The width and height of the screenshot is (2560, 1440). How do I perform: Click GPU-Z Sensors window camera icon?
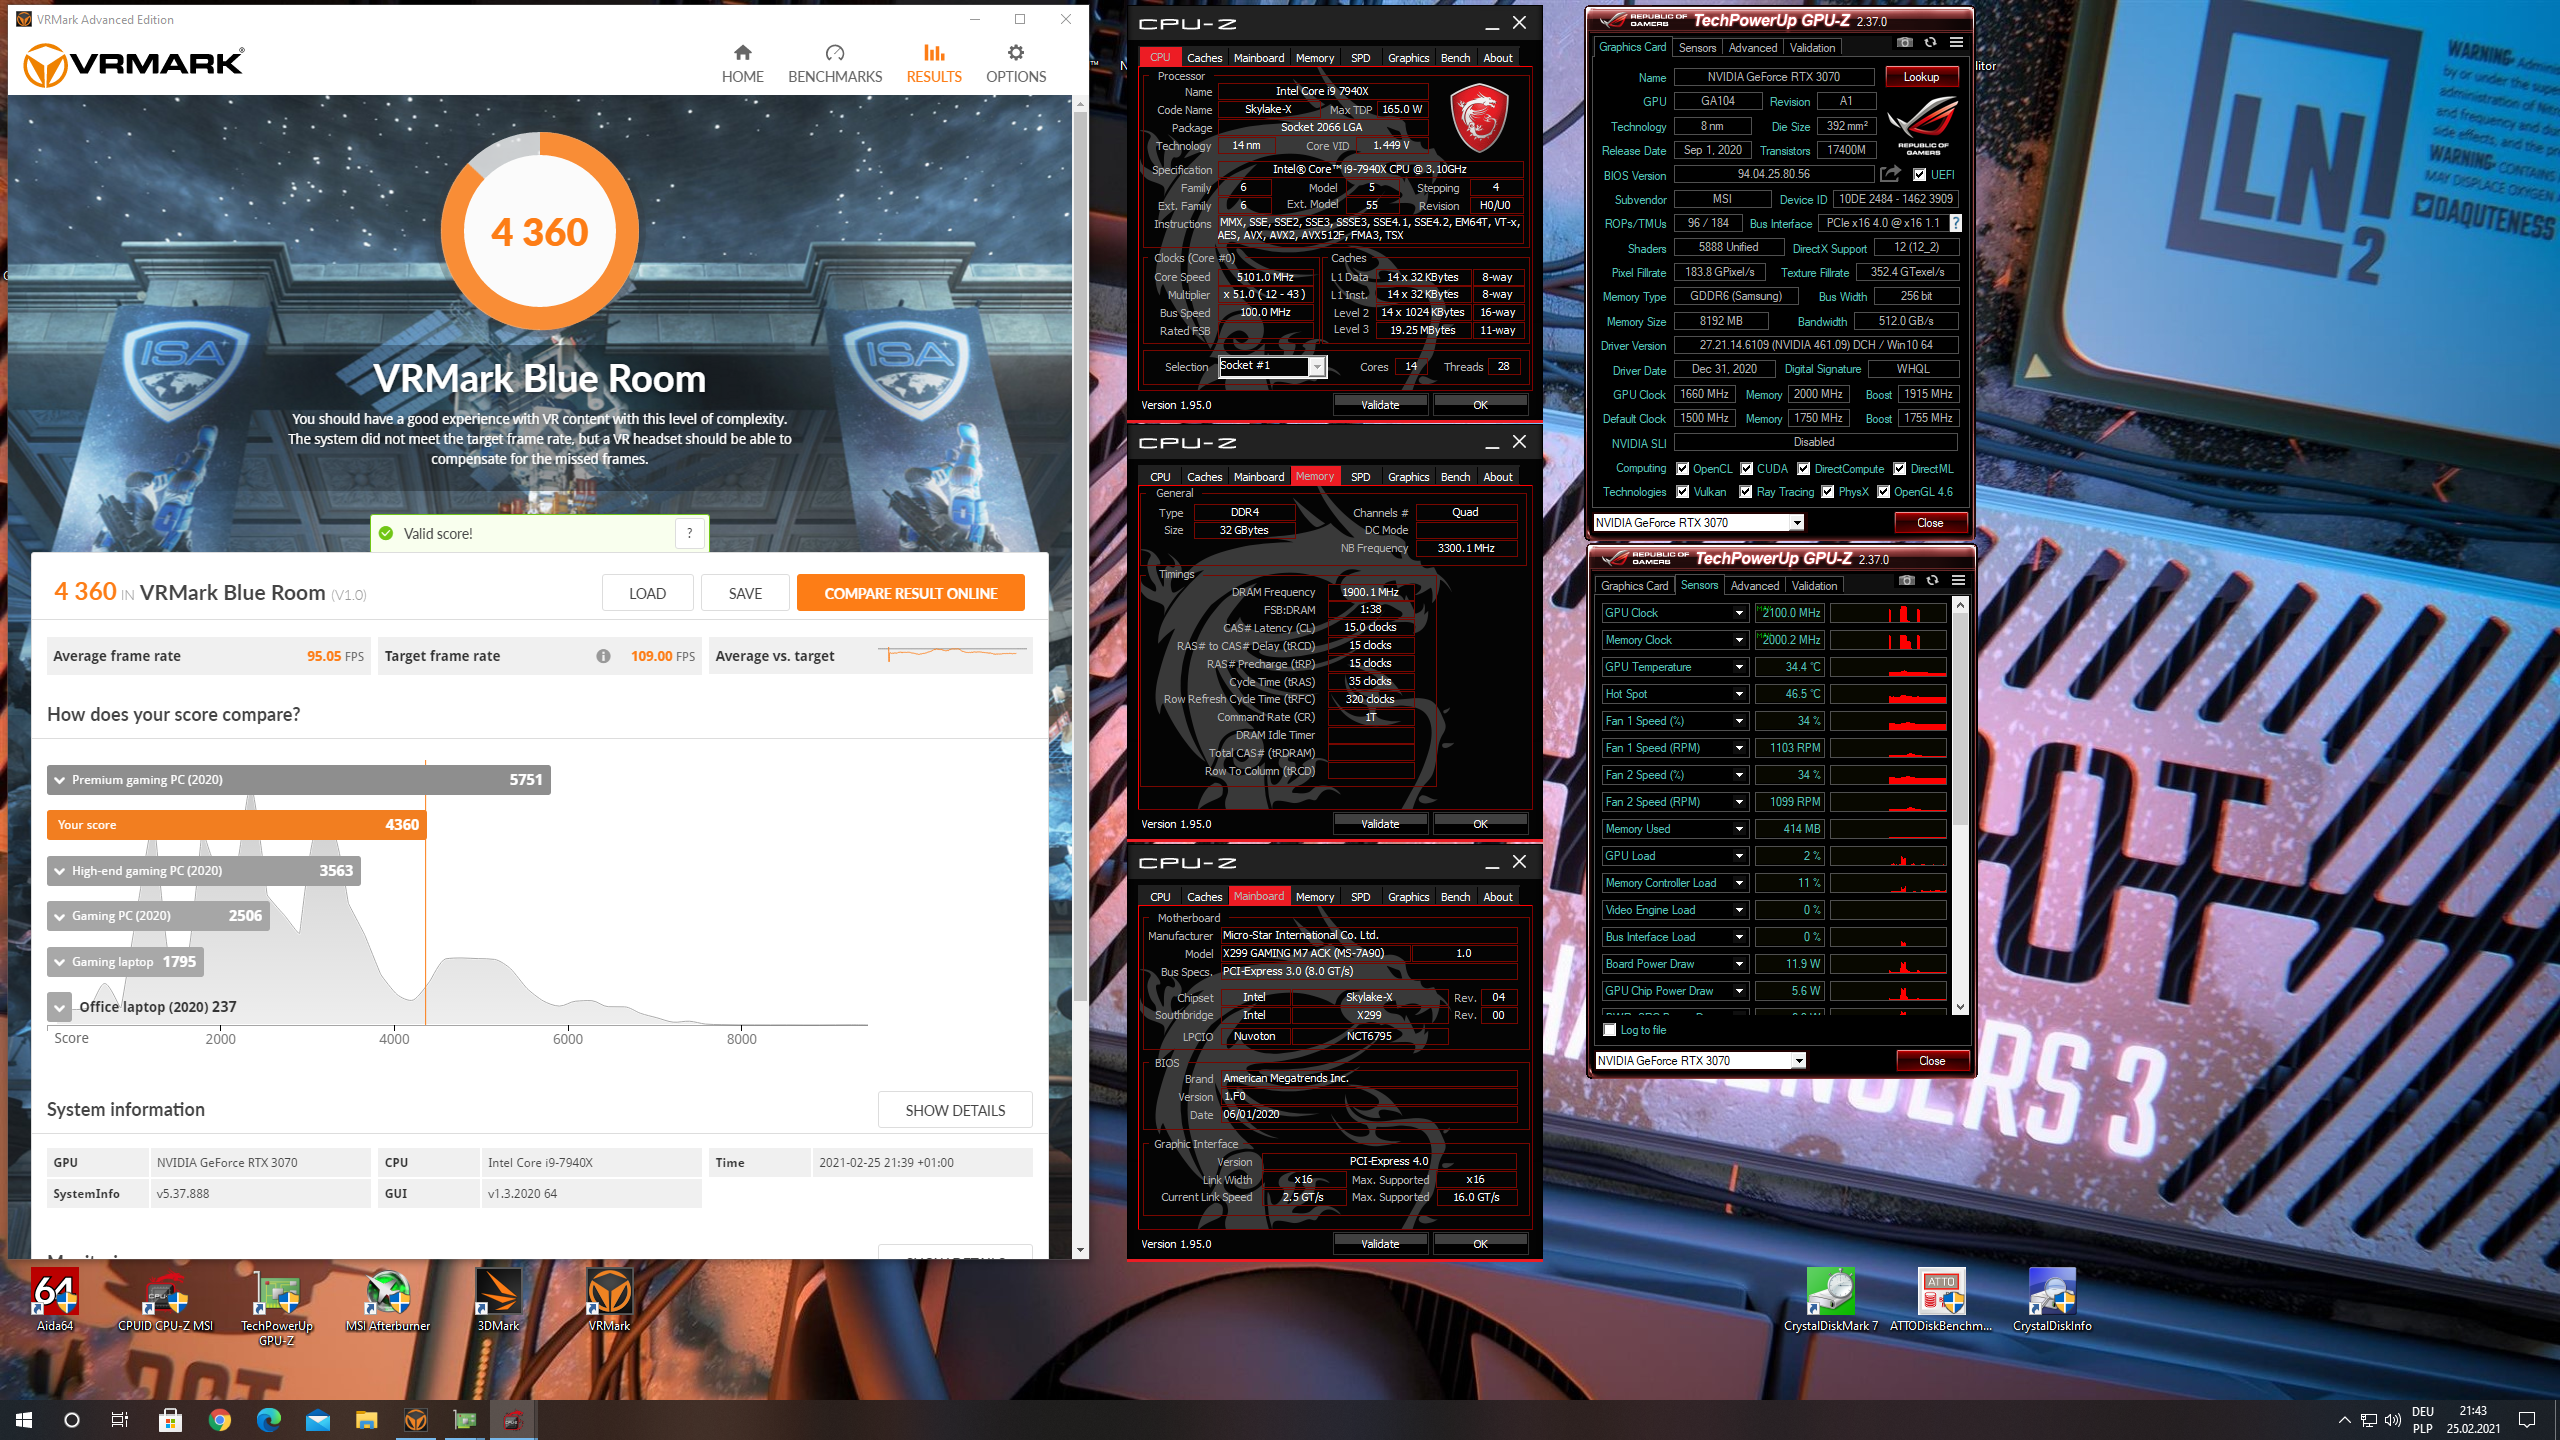point(1906,581)
